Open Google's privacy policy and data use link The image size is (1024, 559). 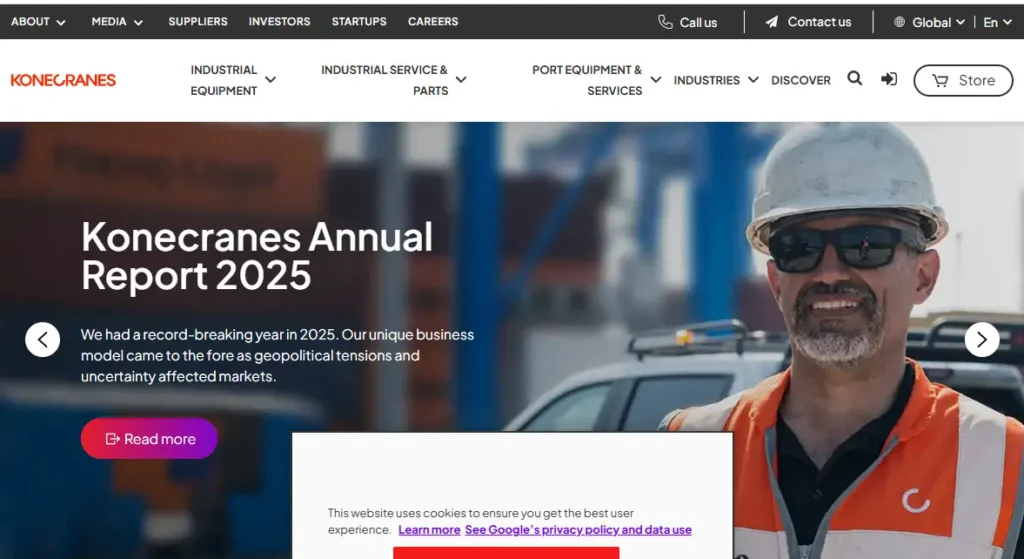tap(578, 530)
